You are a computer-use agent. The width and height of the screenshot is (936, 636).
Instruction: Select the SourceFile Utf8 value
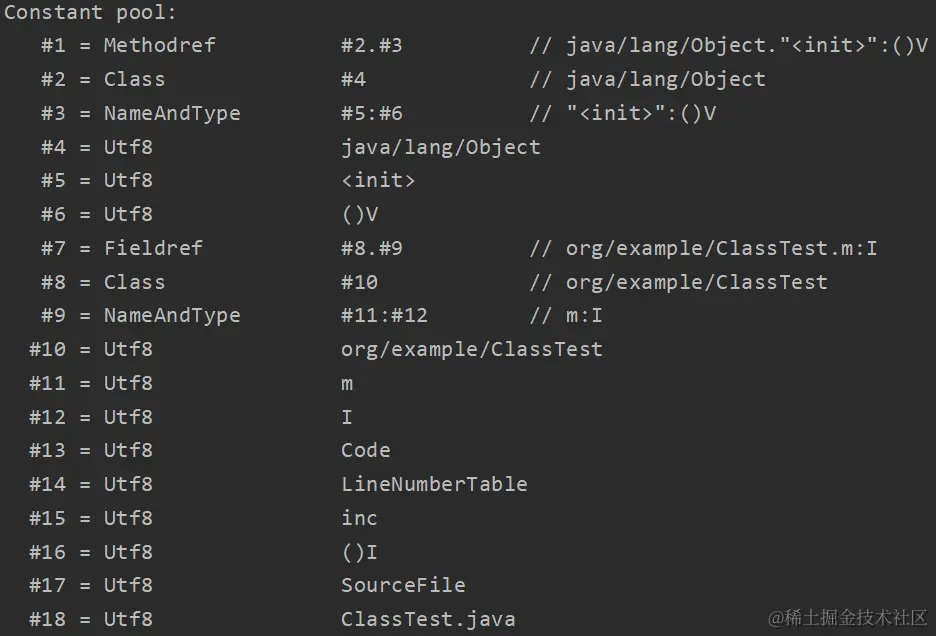403,585
